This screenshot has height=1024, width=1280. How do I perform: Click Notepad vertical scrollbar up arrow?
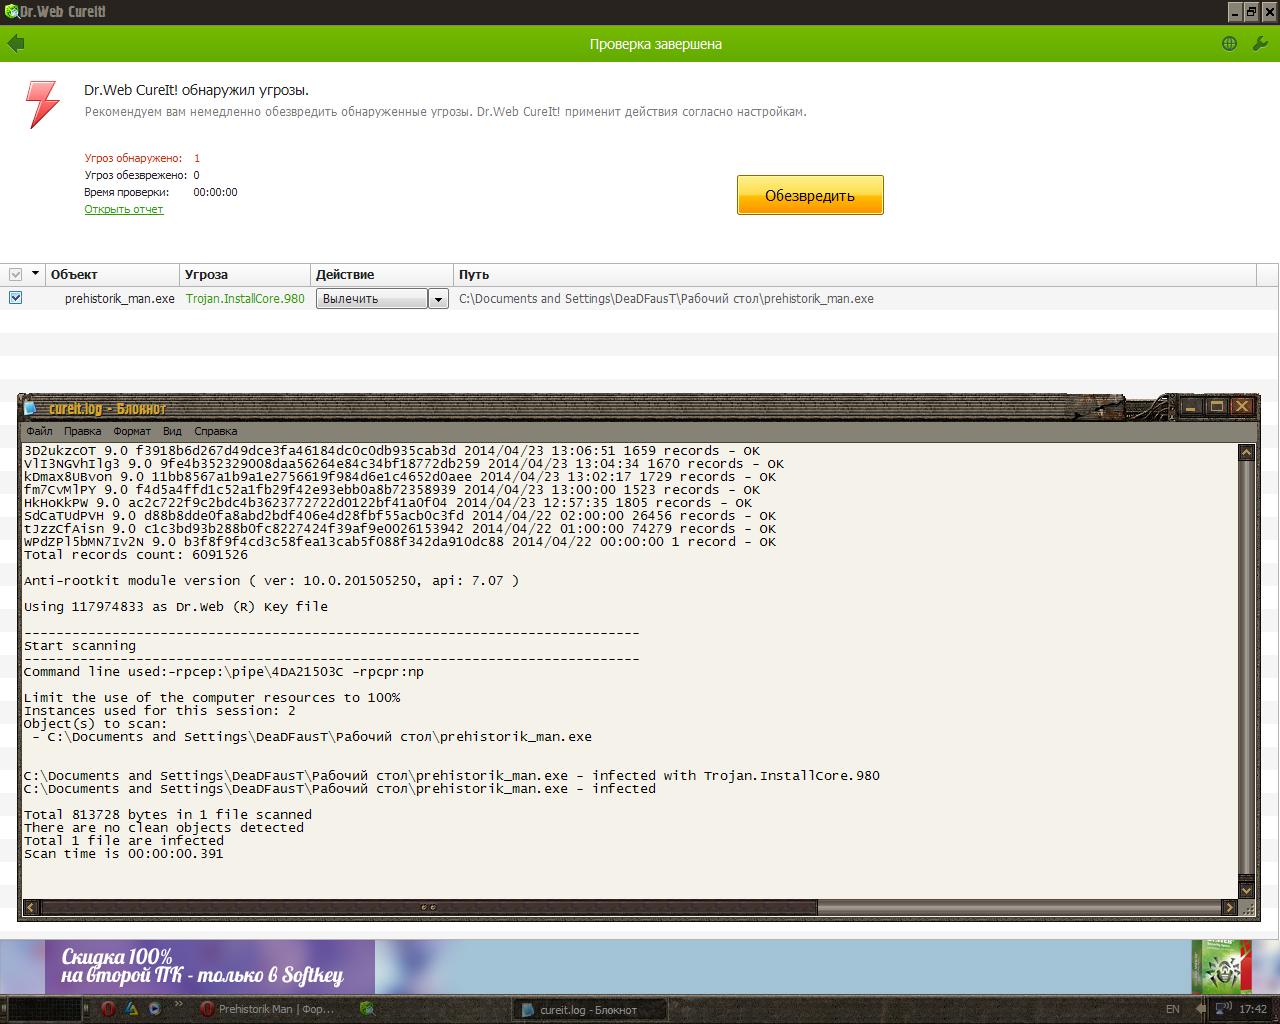pos(1246,453)
